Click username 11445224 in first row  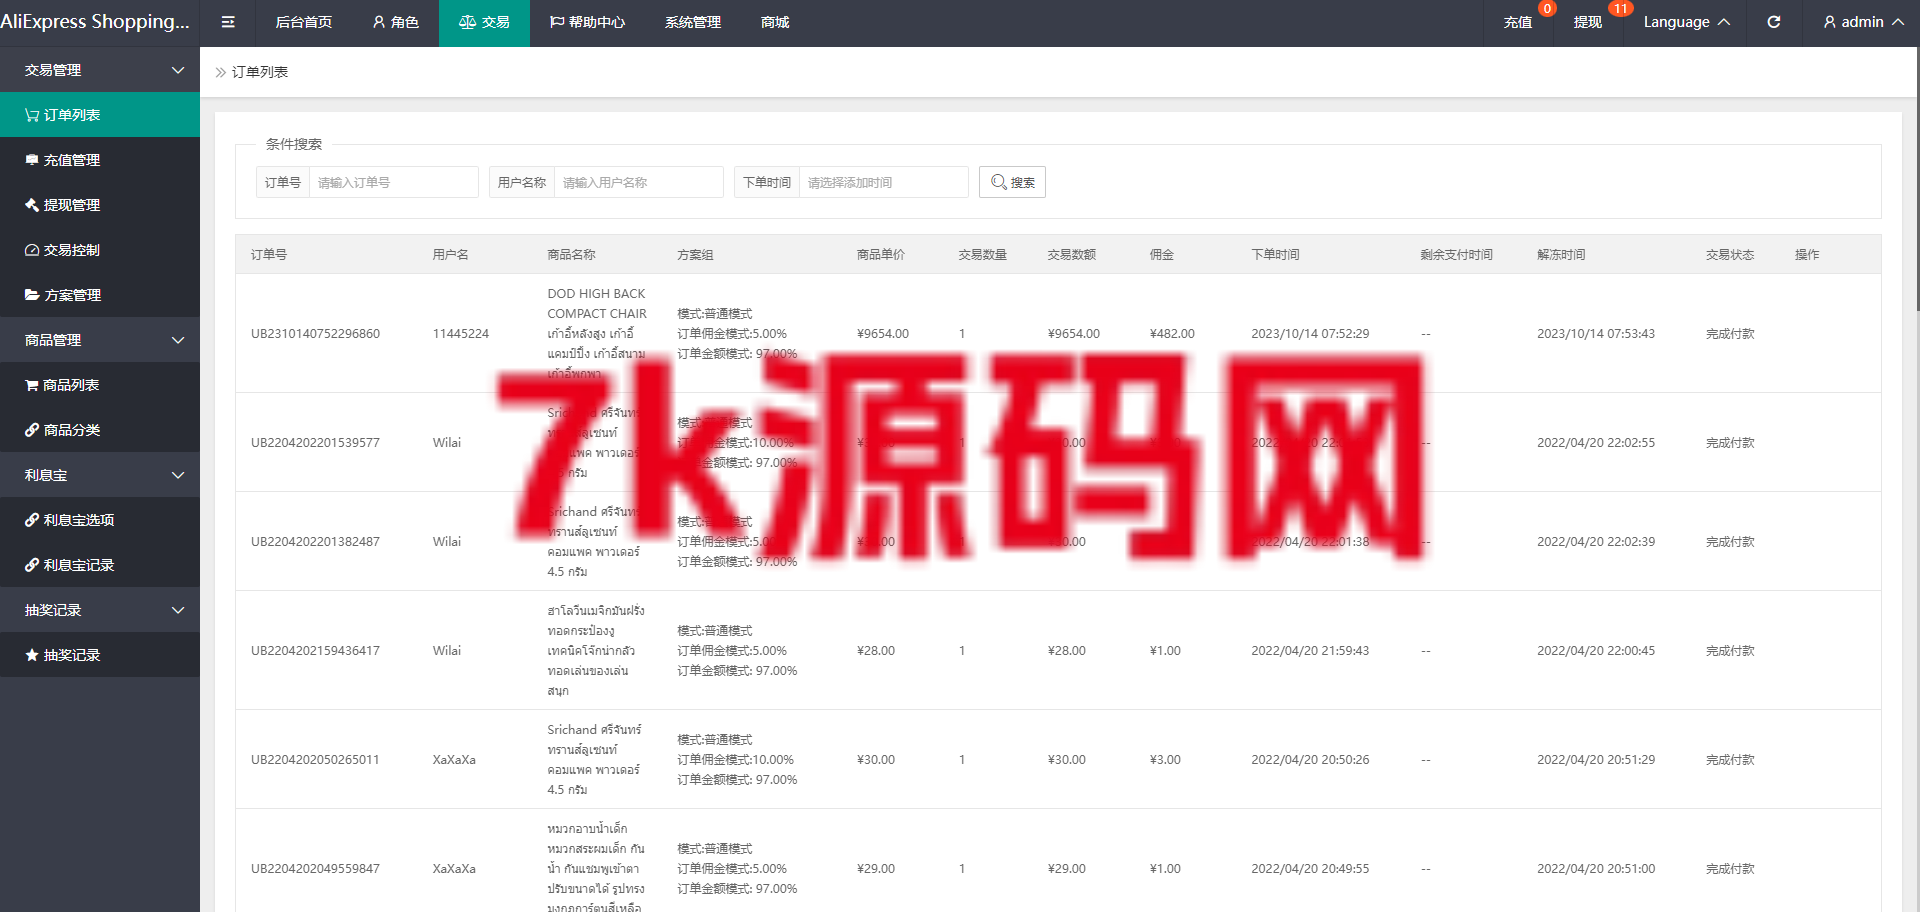point(461,334)
